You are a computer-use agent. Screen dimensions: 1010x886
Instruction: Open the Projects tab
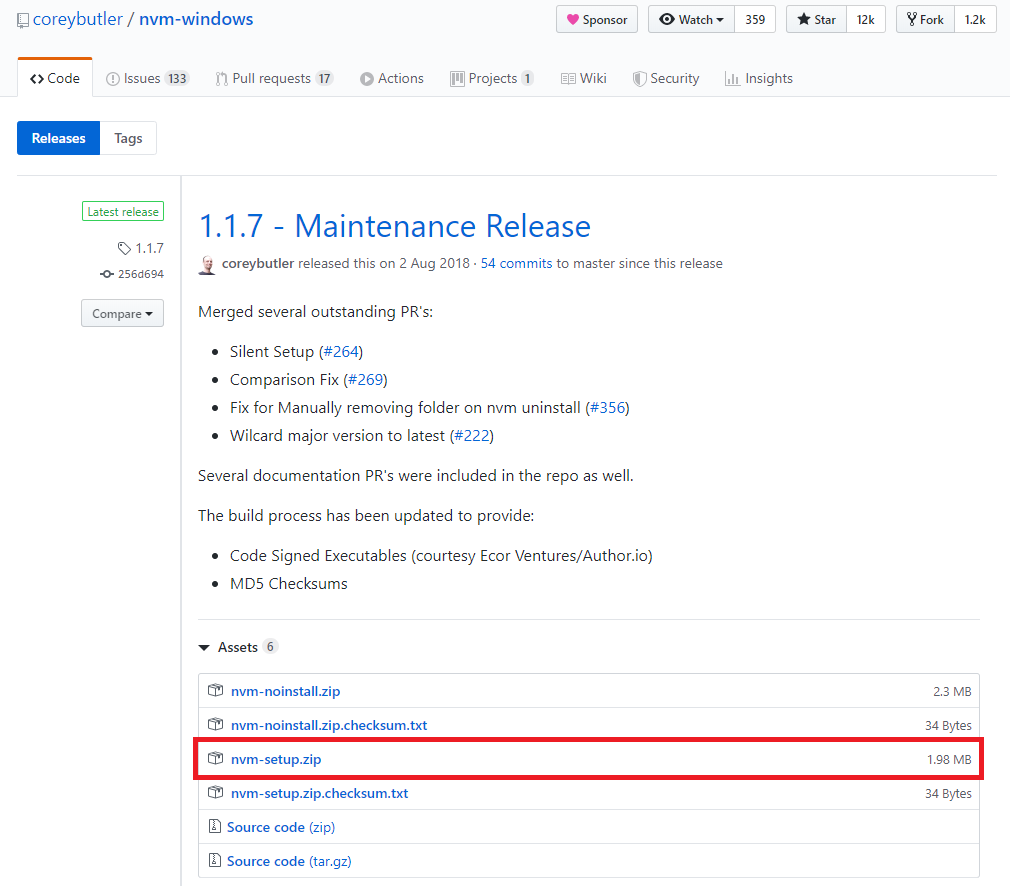point(492,79)
